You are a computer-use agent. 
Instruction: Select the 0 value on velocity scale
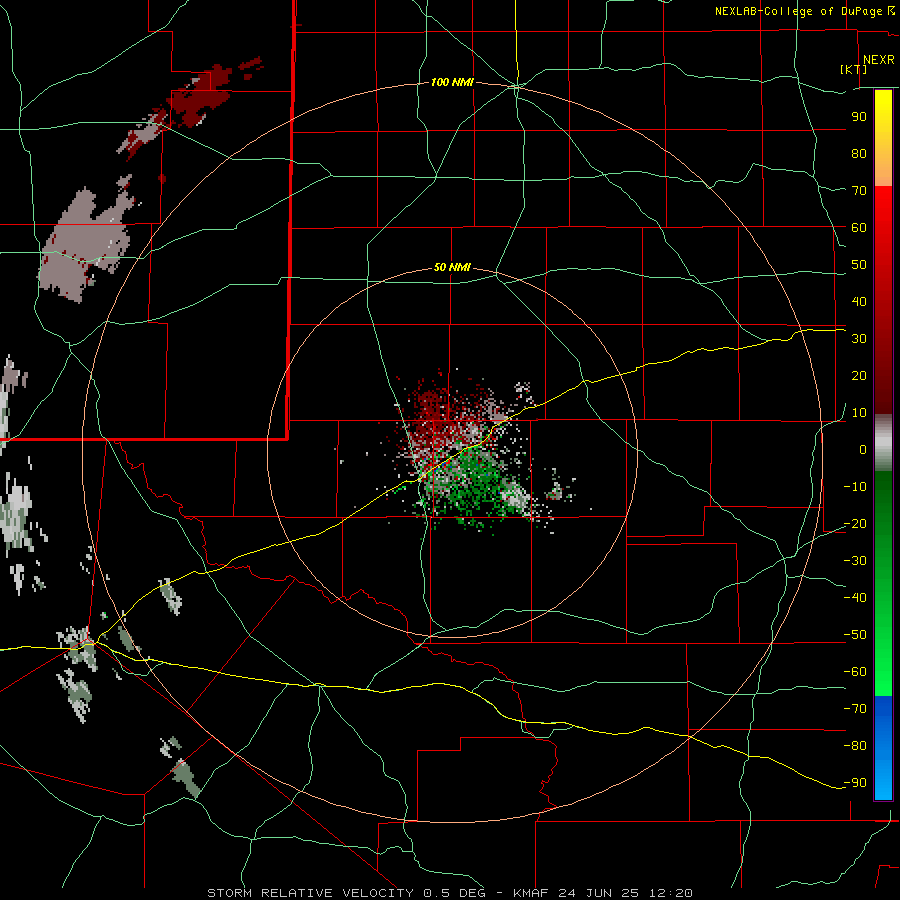863,449
